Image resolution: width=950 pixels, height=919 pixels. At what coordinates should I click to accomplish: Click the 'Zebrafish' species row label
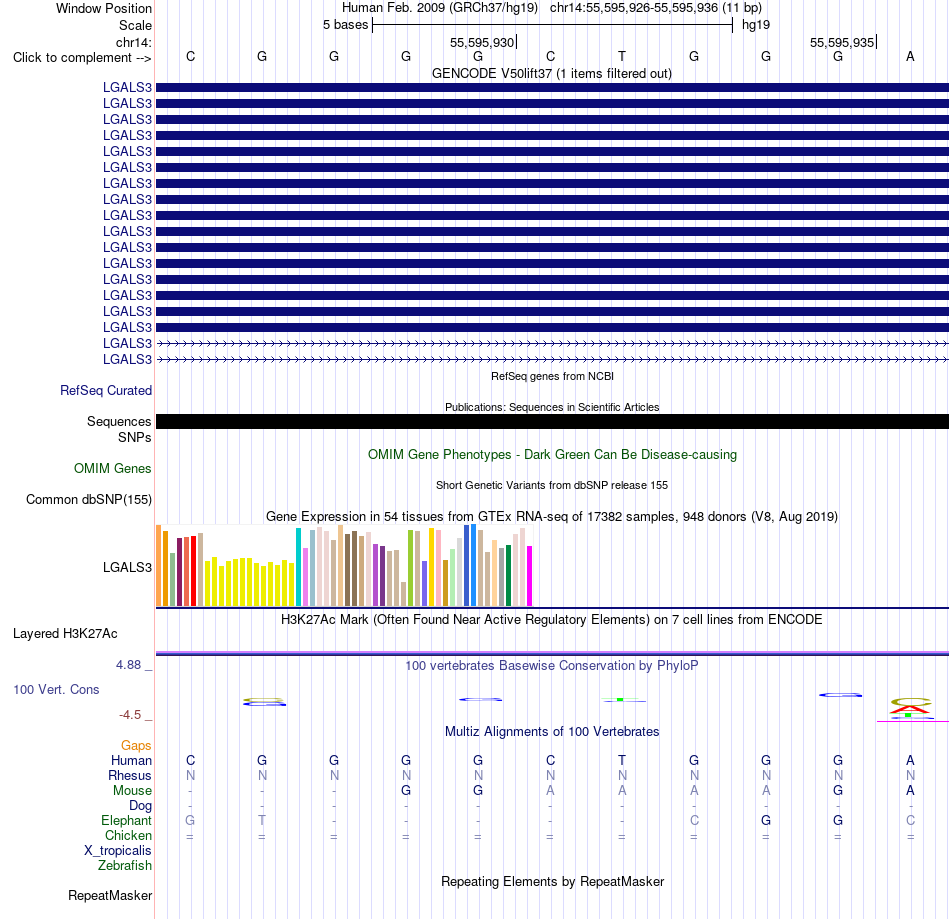pos(125,866)
